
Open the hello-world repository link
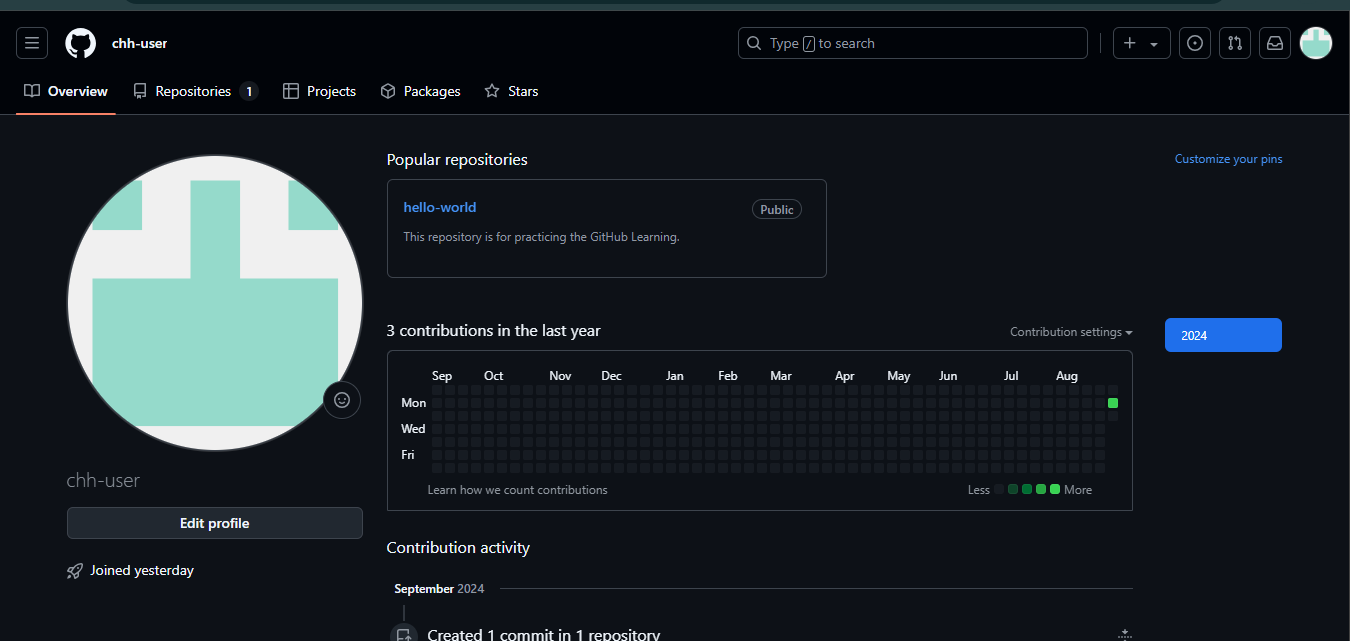[x=440, y=207]
